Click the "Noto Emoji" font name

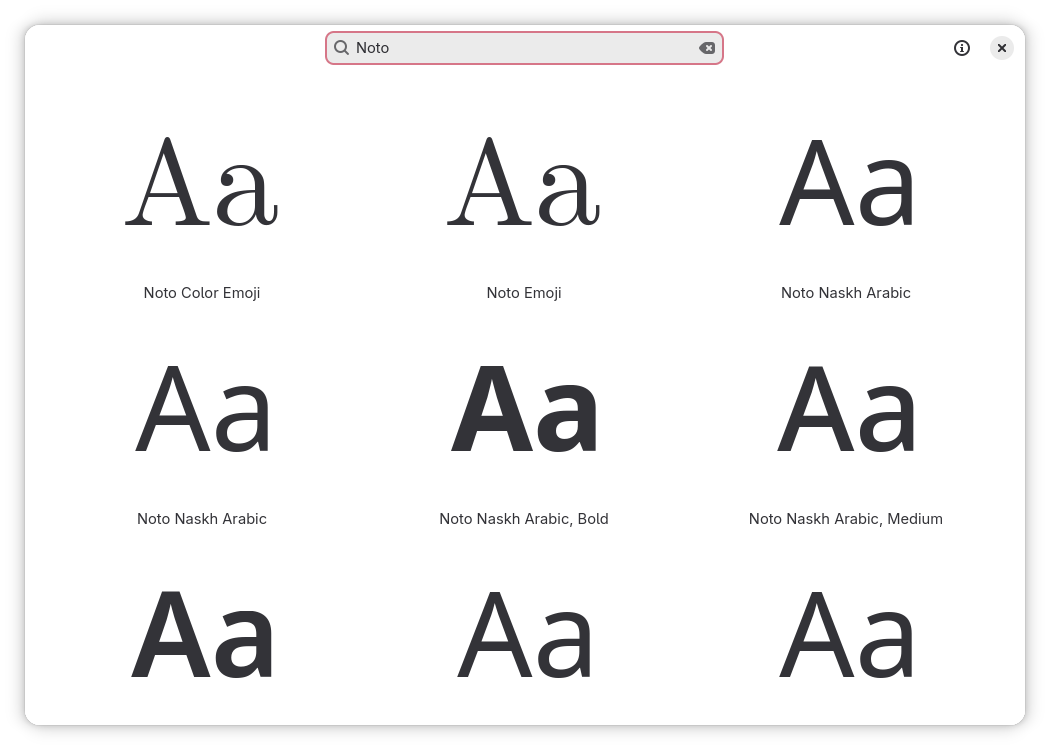524,293
